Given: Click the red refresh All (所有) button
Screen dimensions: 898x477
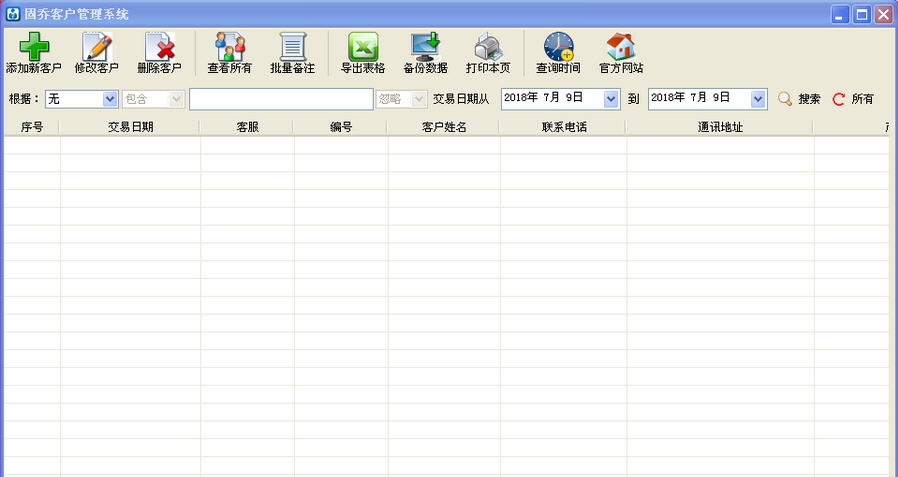Looking at the screenshot, I should click(853, 99).
